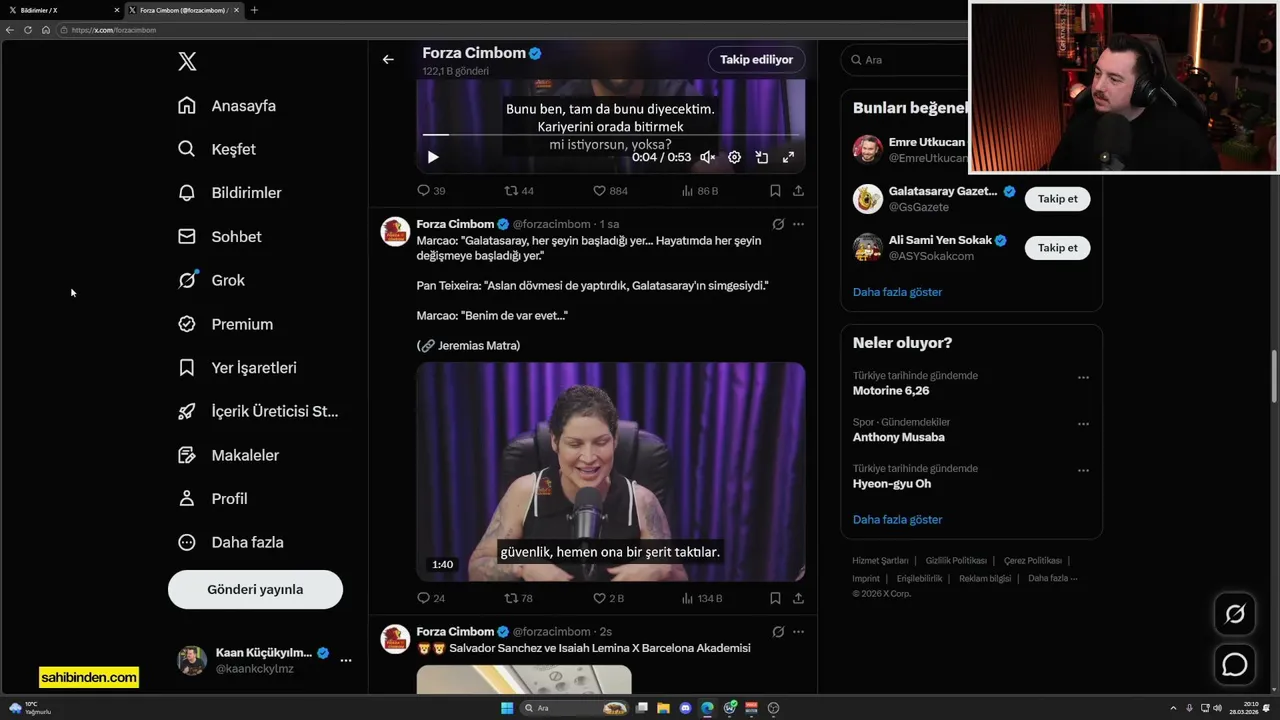Open more options on Salvador Sanchez post

[798, 632]
